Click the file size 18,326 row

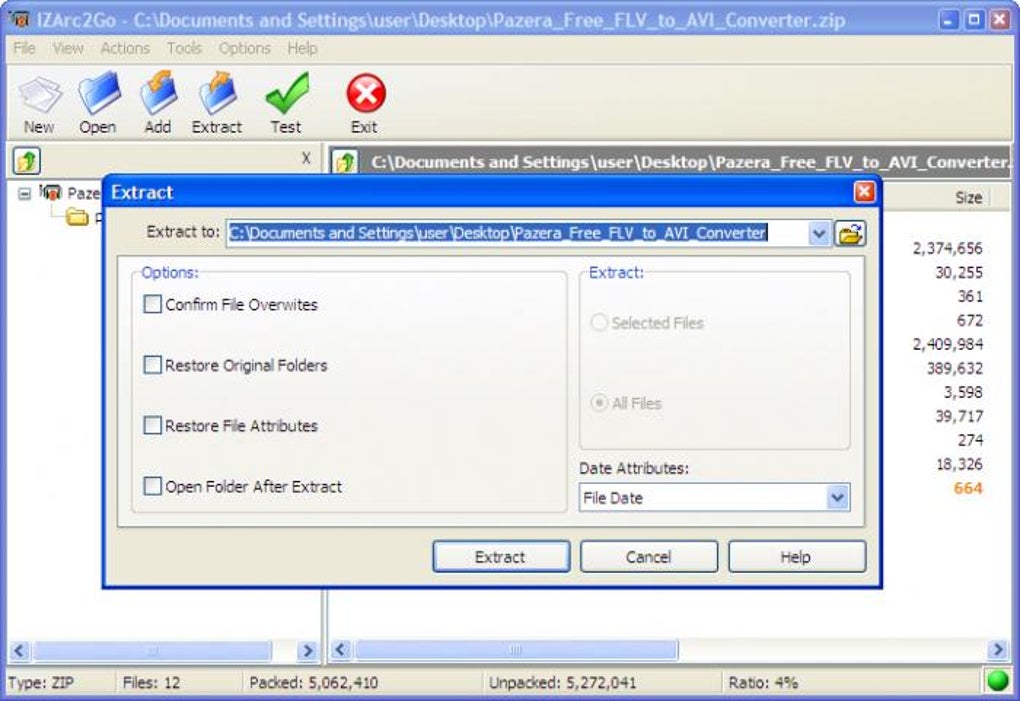(959, 464)
